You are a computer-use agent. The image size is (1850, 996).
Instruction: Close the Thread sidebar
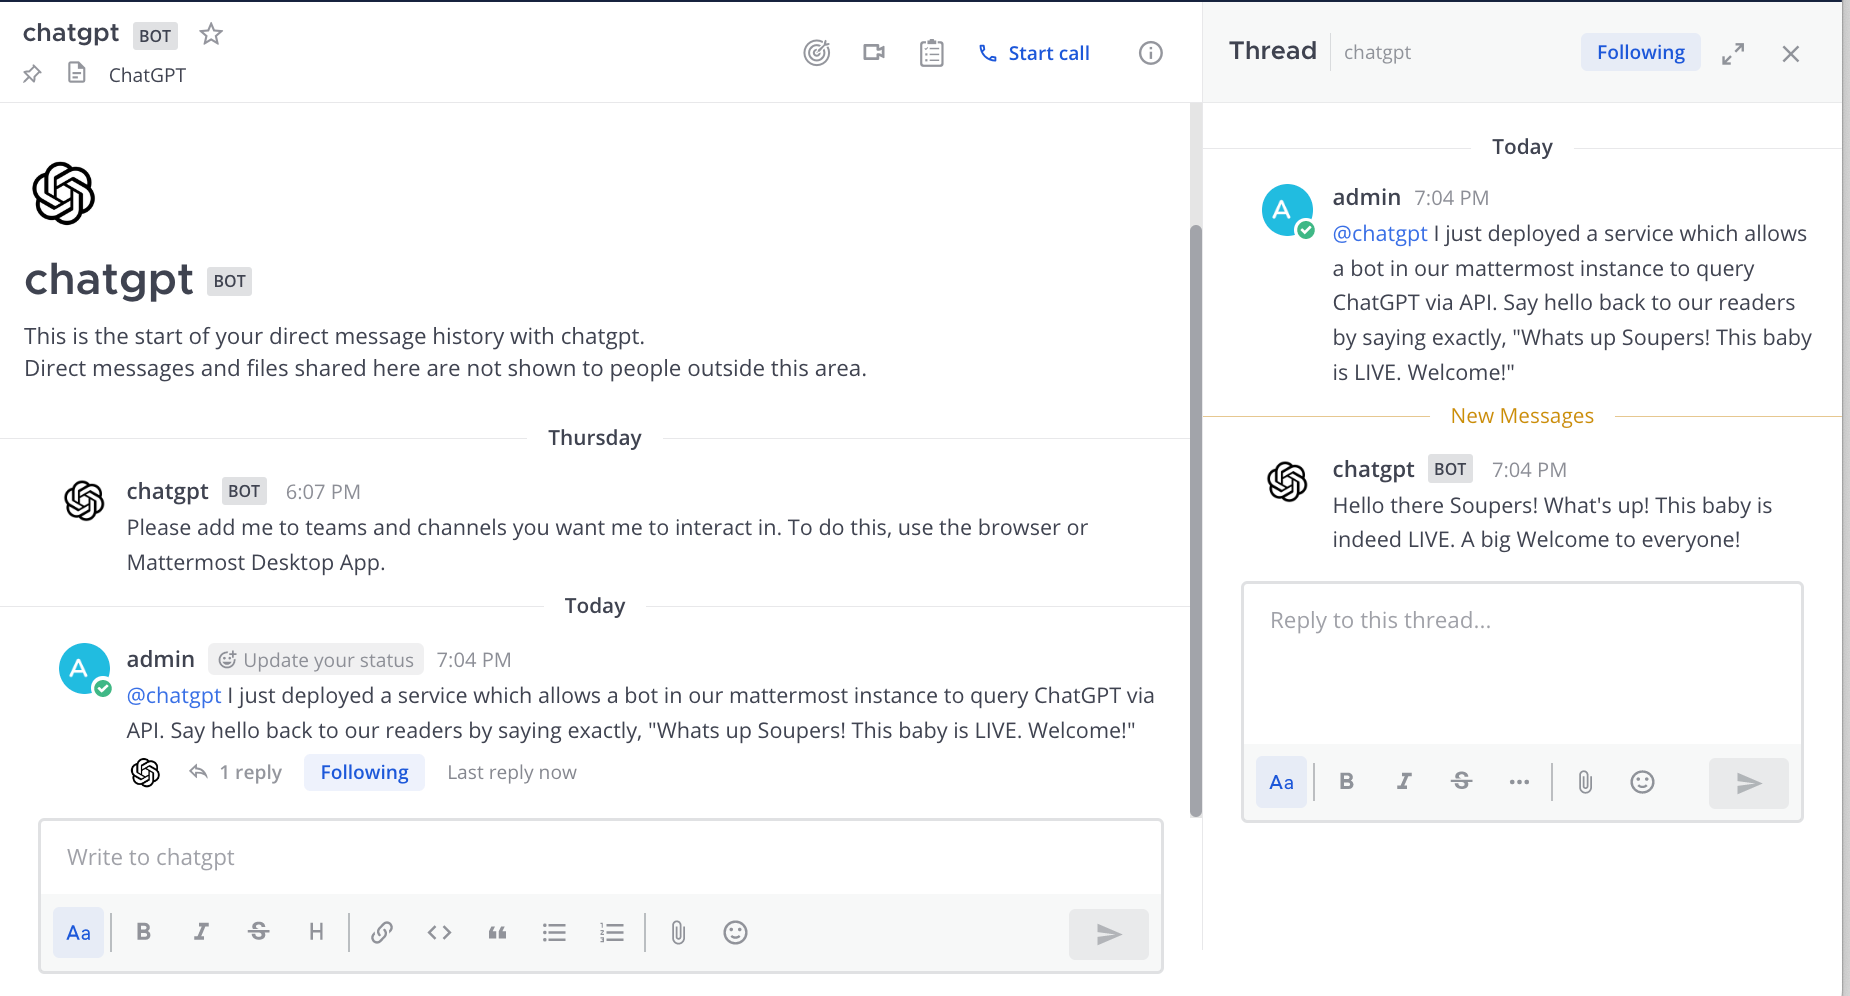[x=1791, y=54]
